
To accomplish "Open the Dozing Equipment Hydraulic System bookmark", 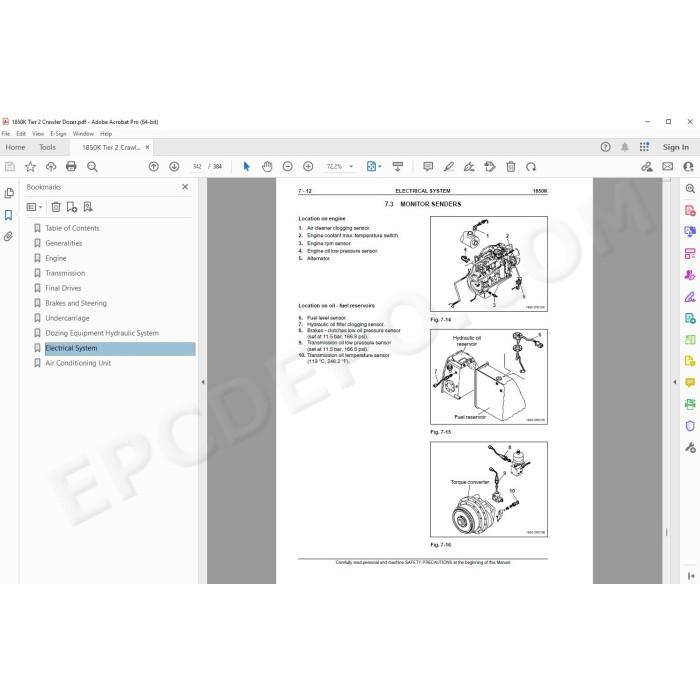I will 102,333.
